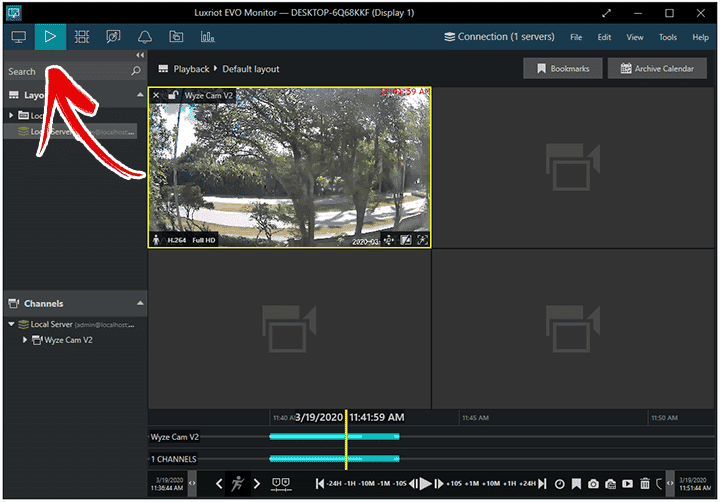Viewport: 720px width, 502px height.
Task: Click the Bookmarks button
Action: [563, 69]
